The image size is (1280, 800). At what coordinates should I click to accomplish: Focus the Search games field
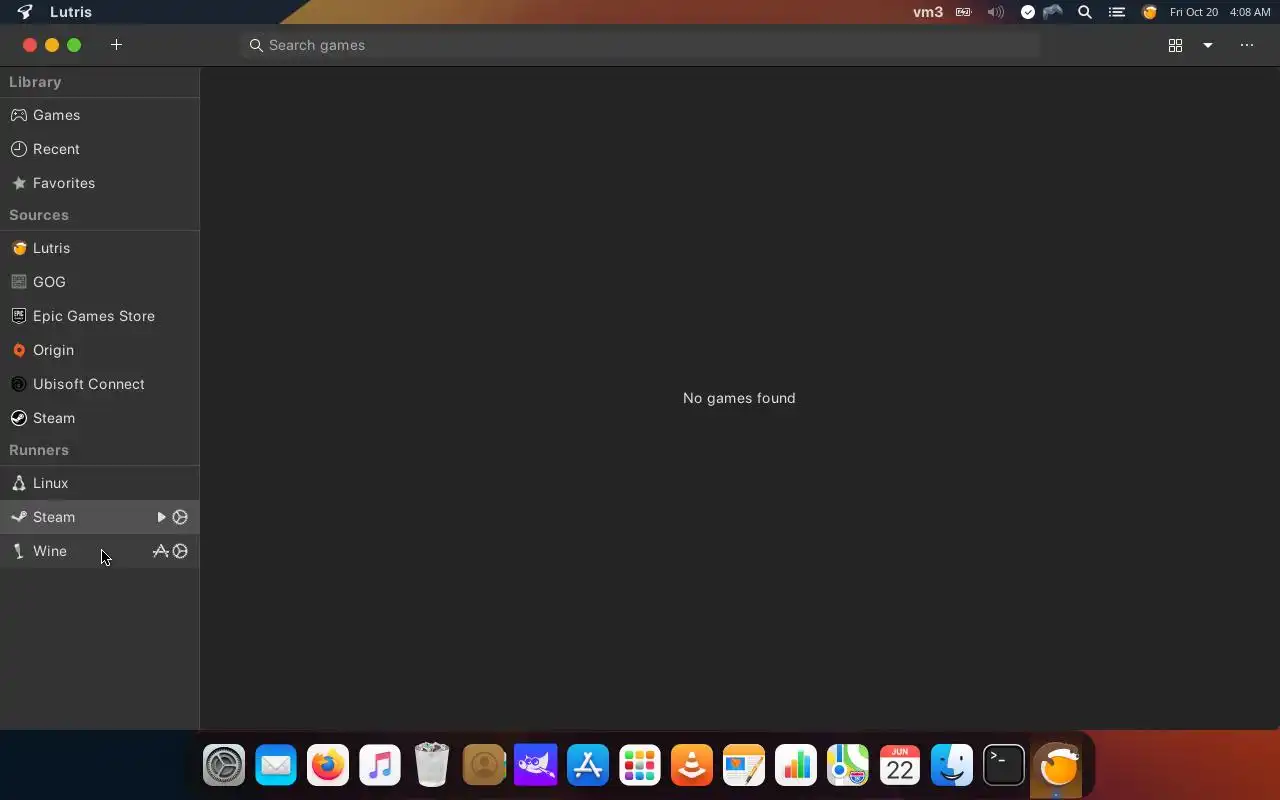[640, 45]
